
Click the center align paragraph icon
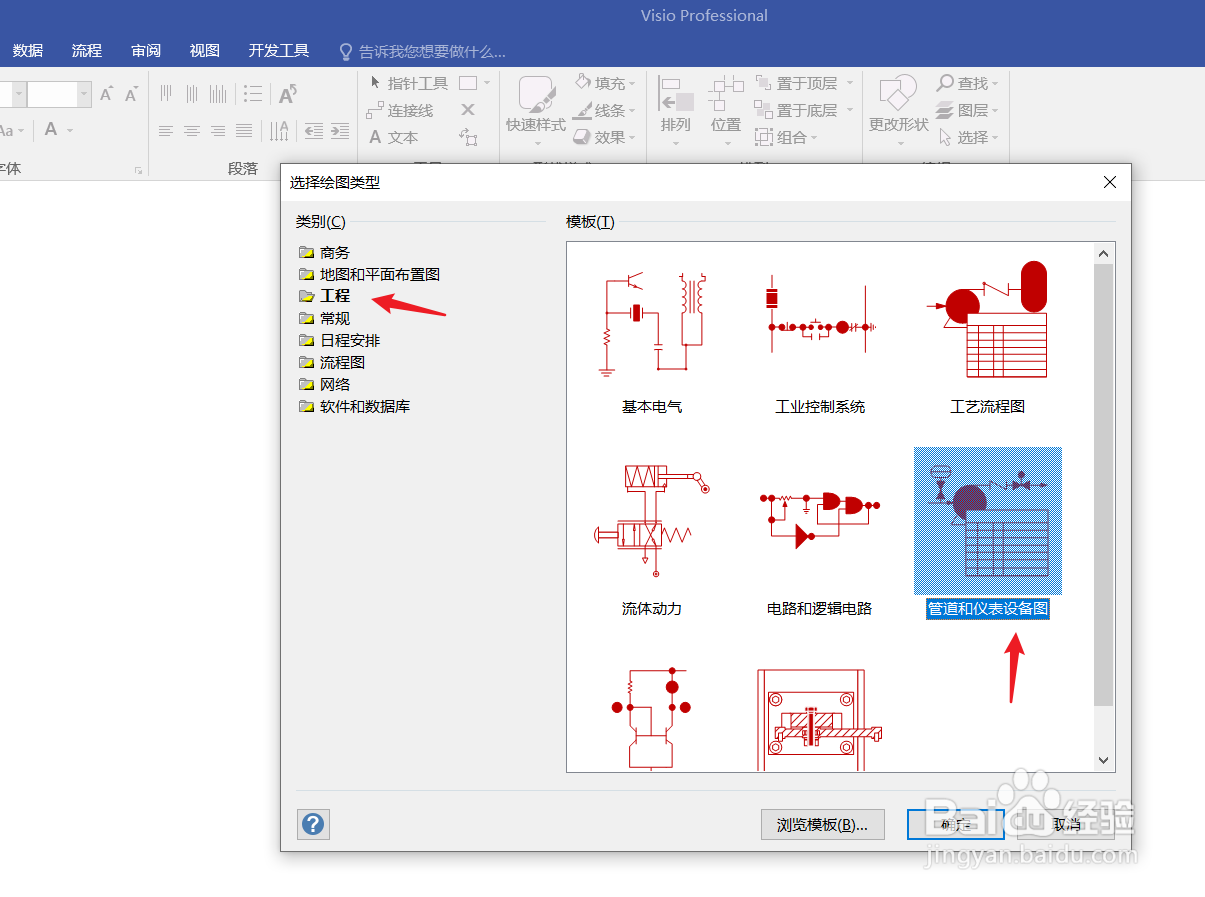[191, 131]
